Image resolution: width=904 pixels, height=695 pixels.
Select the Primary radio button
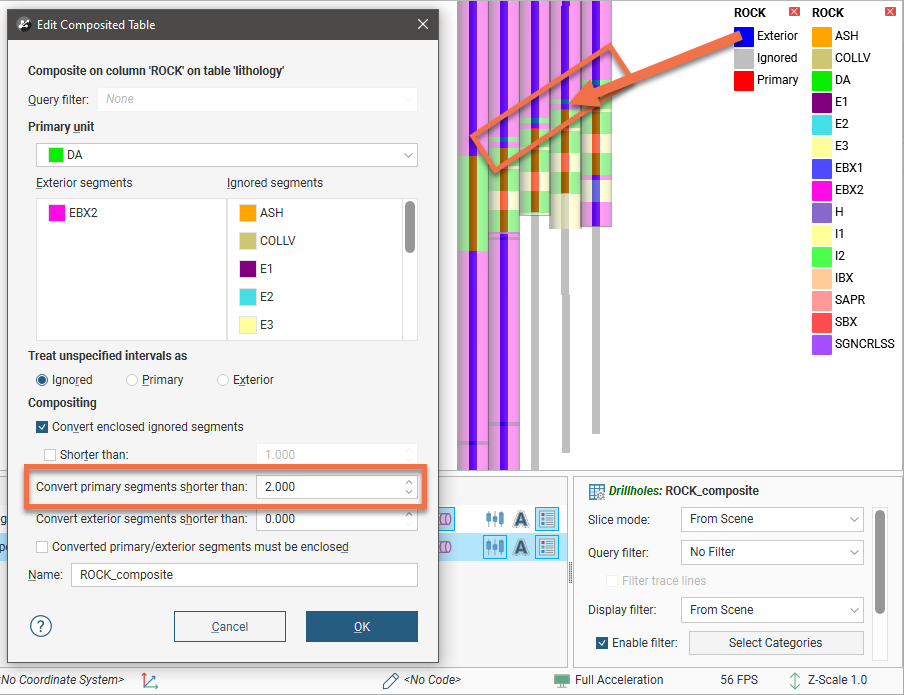point(132,380)
